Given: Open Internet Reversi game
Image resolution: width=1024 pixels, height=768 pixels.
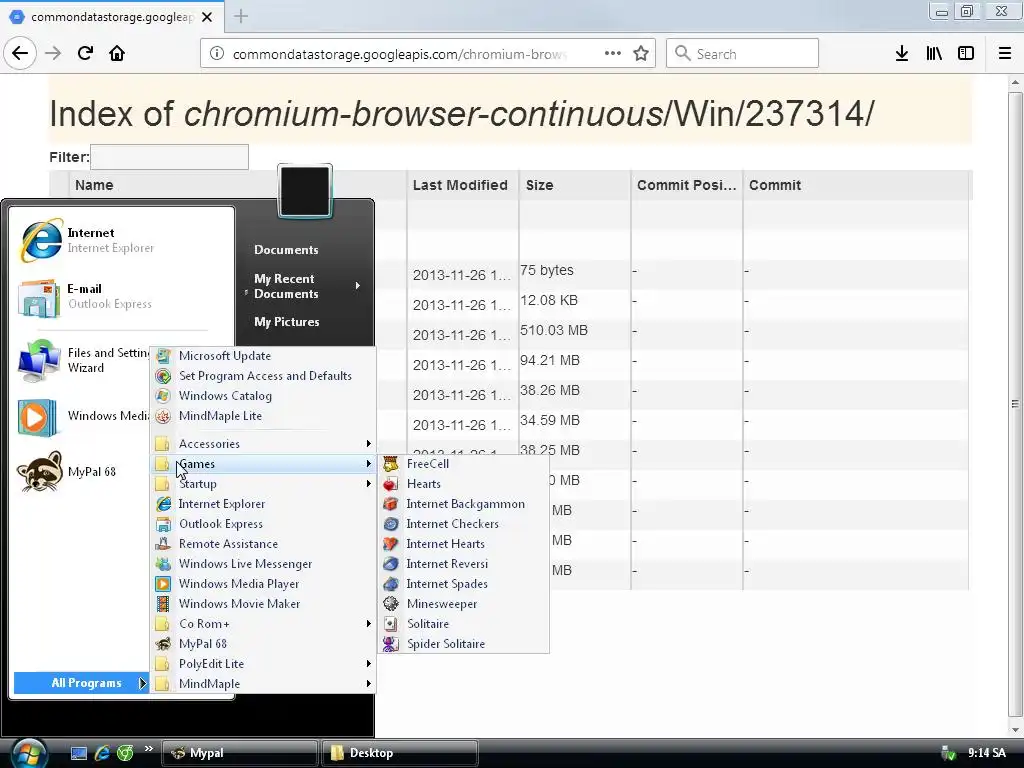Looking at the screenshot, I should coord(464,564).
